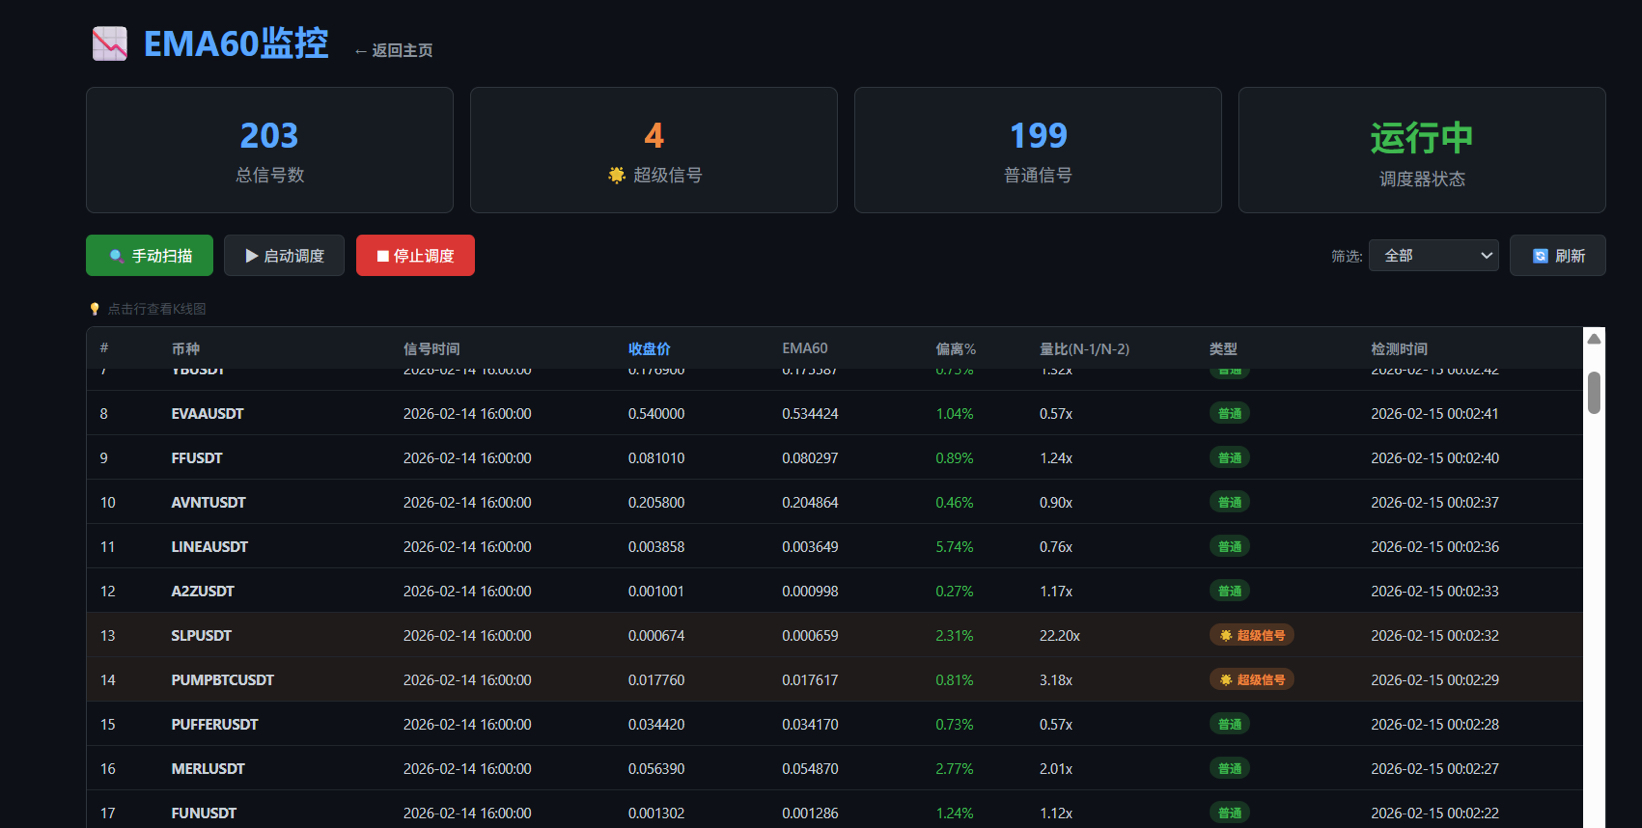Click the 普通 badge on EVAAUSDT row
This screenshot has width=1642, height=828.
1229,414
